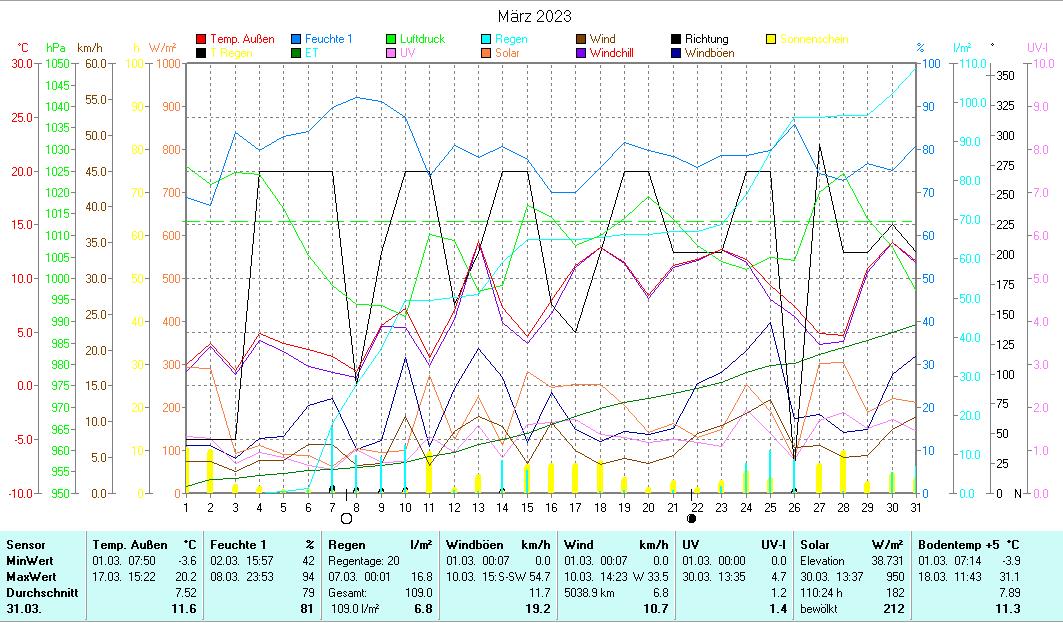Select the Richtung legend label
The height and width of the screenshot is (623, 1063).
tap(706, 40)
